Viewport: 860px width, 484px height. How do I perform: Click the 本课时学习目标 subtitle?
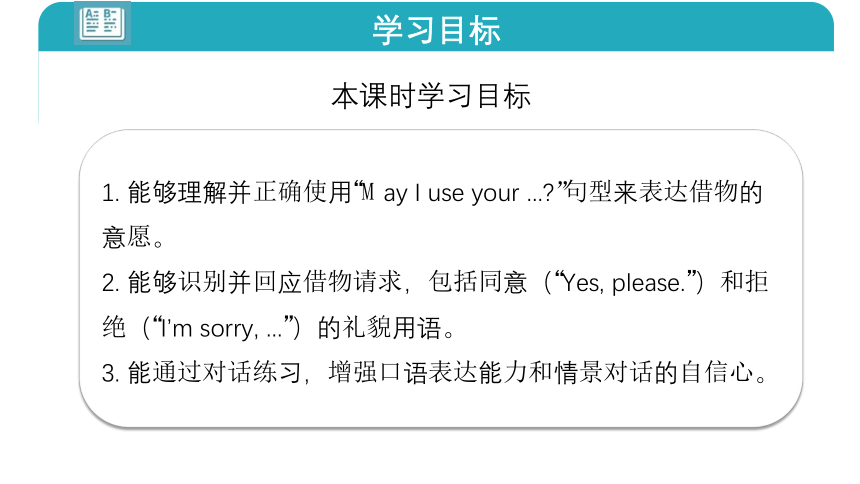(431, 96)
